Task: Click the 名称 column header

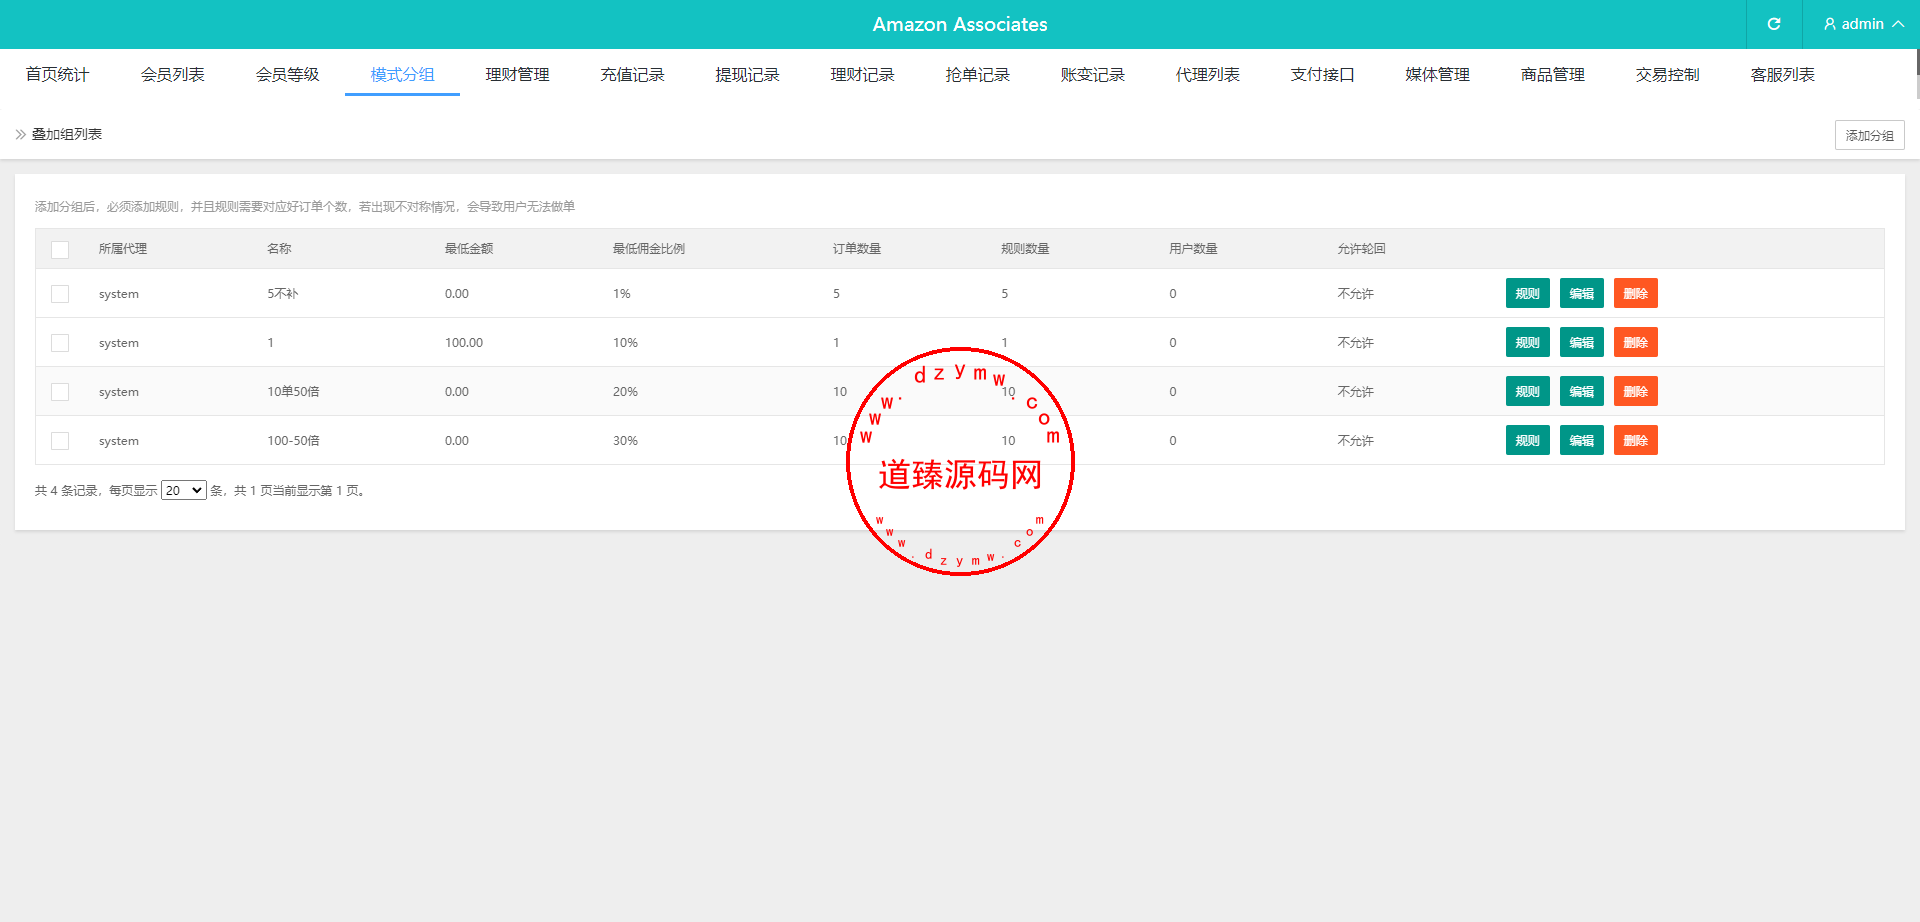Action: [x=279, y=249]
